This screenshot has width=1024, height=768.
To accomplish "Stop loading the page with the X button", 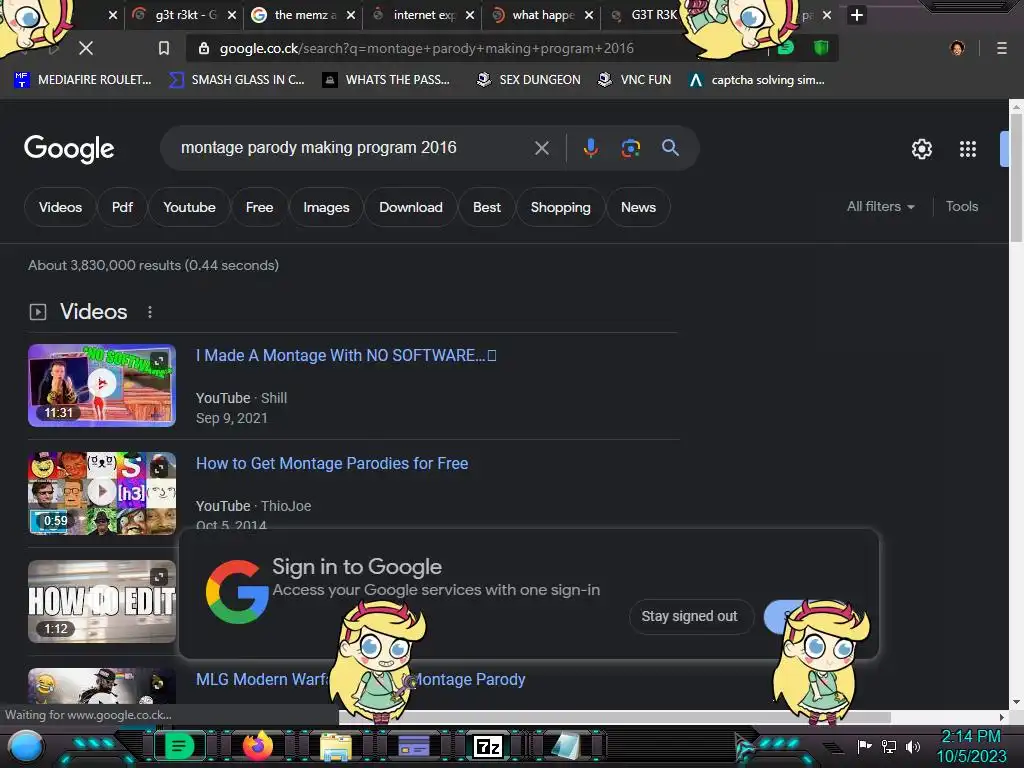I will [x=86, y=48].
